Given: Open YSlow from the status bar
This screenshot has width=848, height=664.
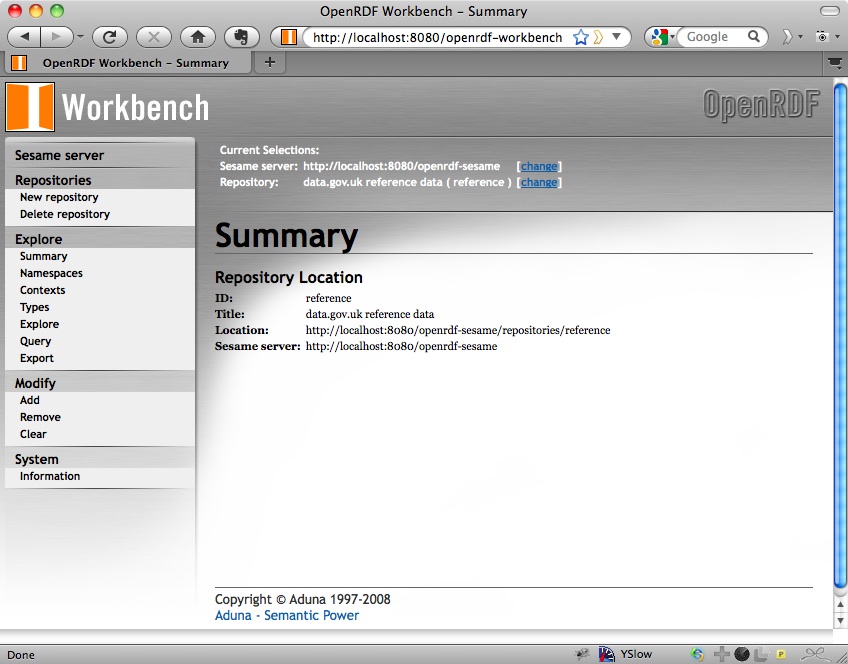Looking at the screenshot, I should click(x=625, y=654).
